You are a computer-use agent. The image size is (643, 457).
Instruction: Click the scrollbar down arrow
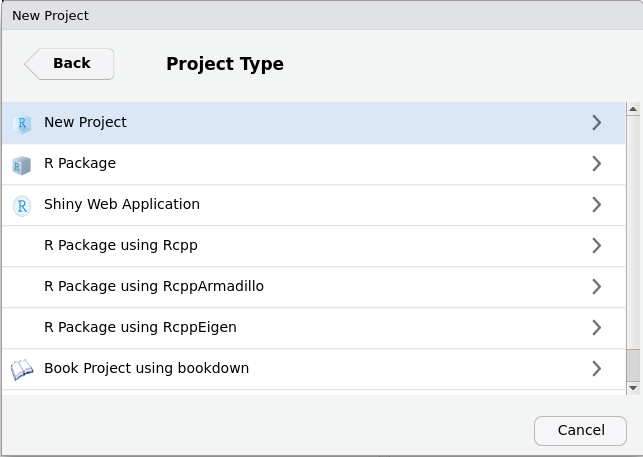[633, 387]
